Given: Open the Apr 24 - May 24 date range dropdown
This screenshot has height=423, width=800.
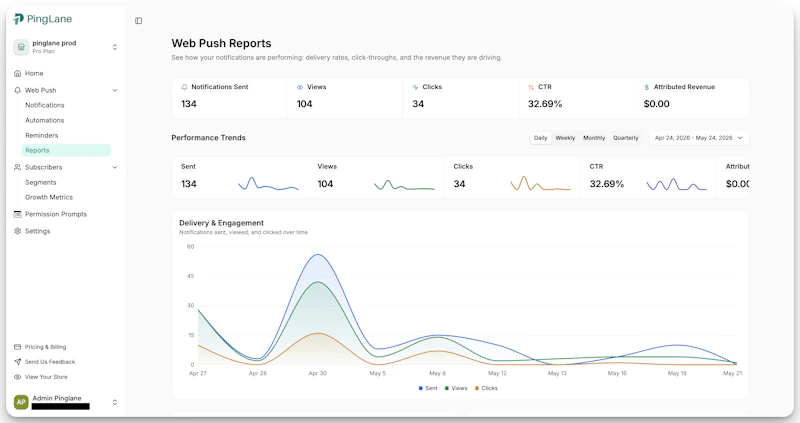Looking at the screenshot, I should pos(698,138).
